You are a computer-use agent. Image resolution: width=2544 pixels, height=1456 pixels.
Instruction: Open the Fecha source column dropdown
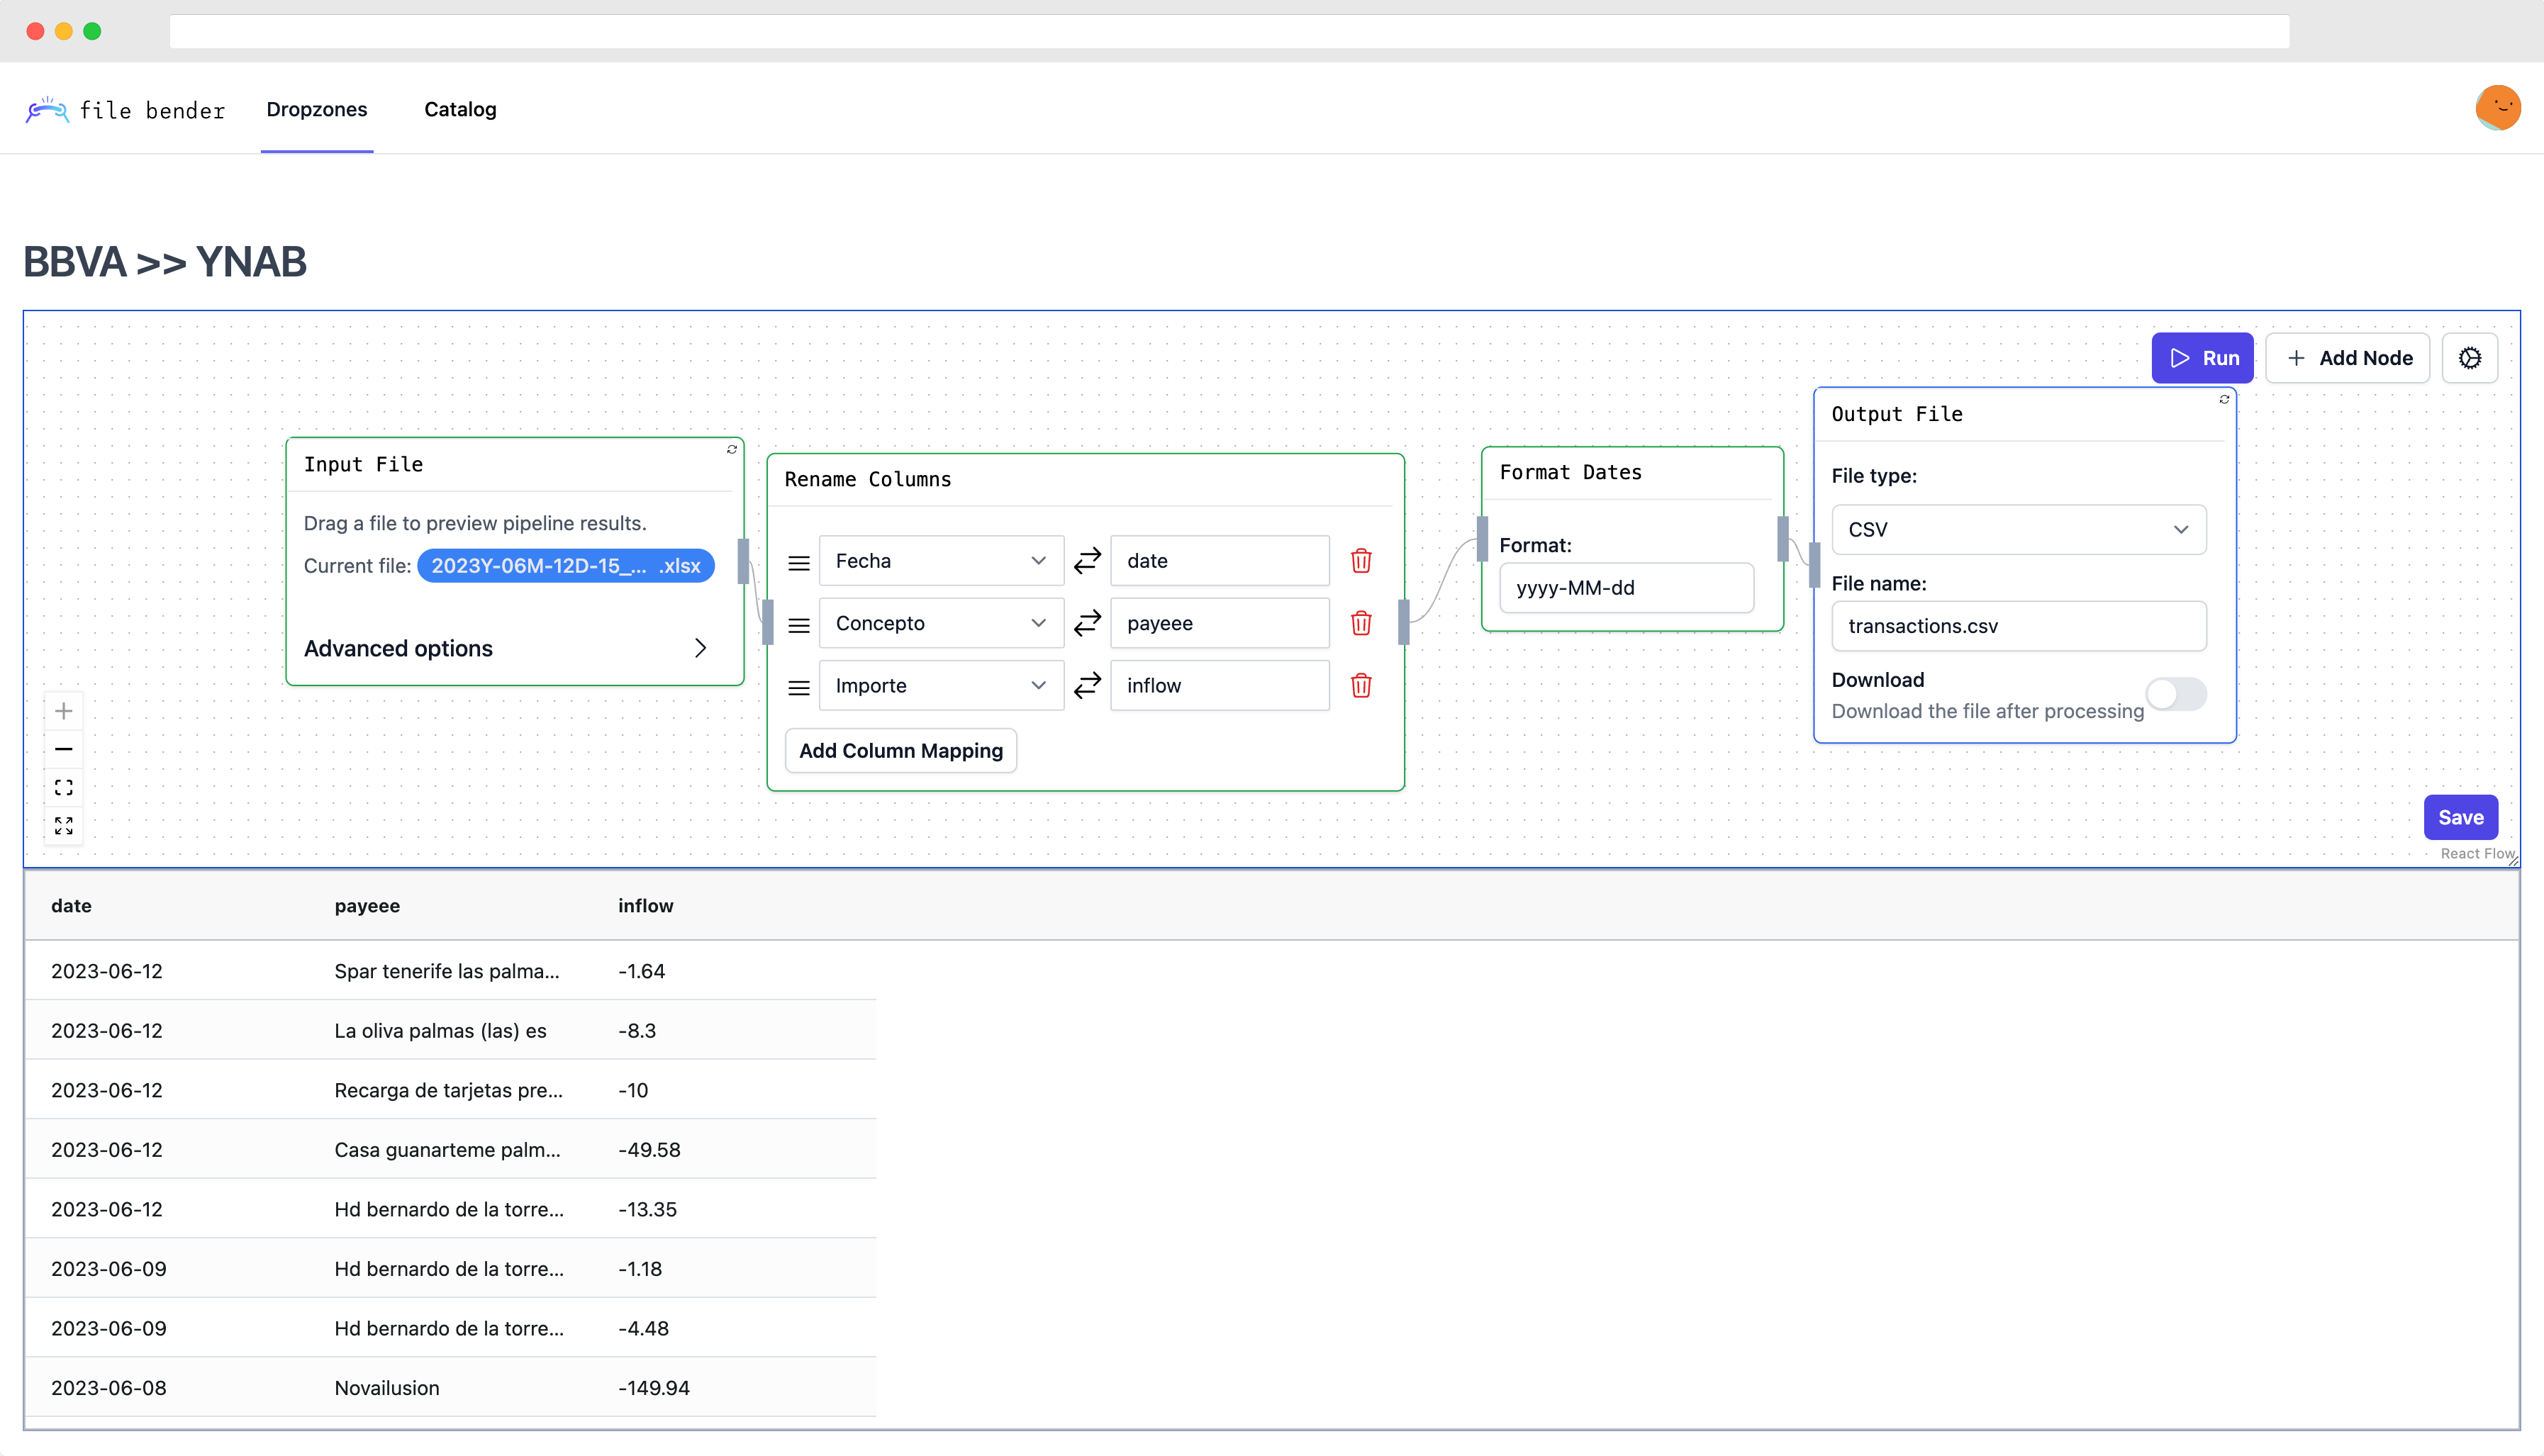(x=940, y=561)
